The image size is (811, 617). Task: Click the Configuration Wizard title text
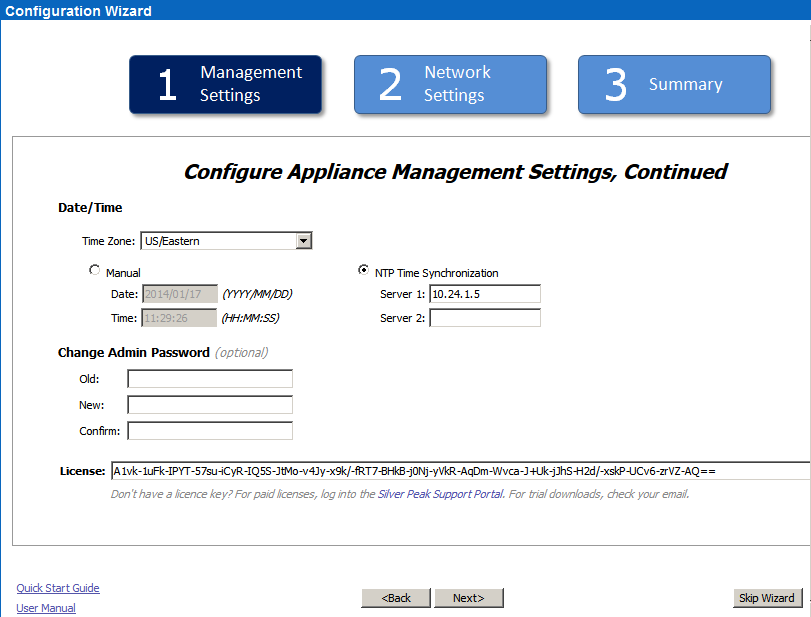pyautogui.click(x=78, y=11)
